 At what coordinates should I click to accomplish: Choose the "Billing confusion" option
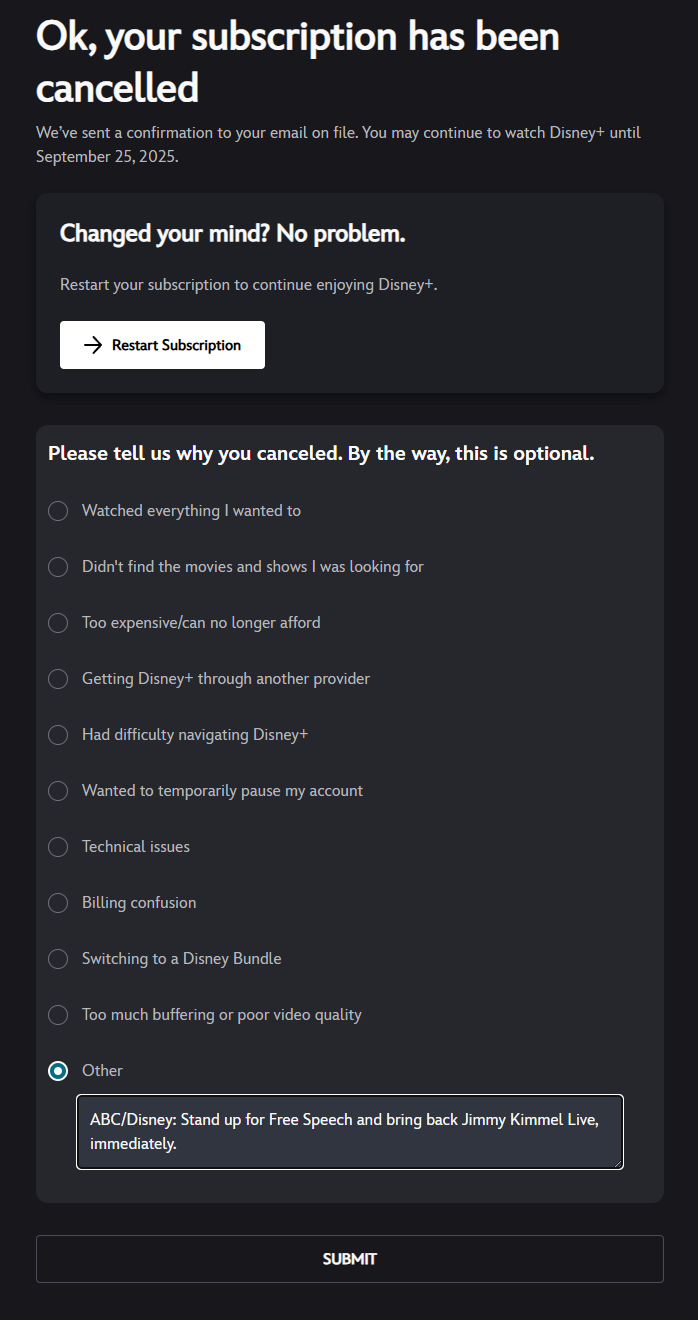coord(59,903)
